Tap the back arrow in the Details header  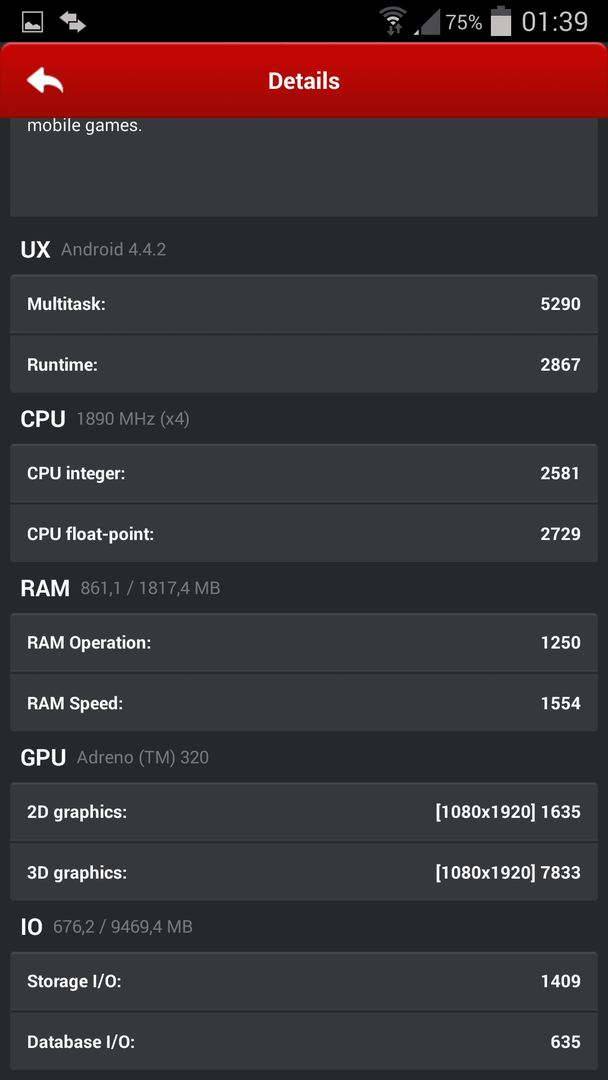[45, 81]
